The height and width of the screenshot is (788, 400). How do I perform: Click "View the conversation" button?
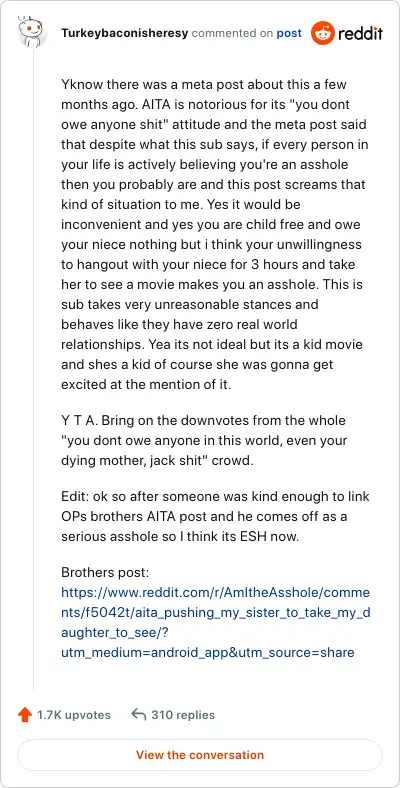(199, 755)
